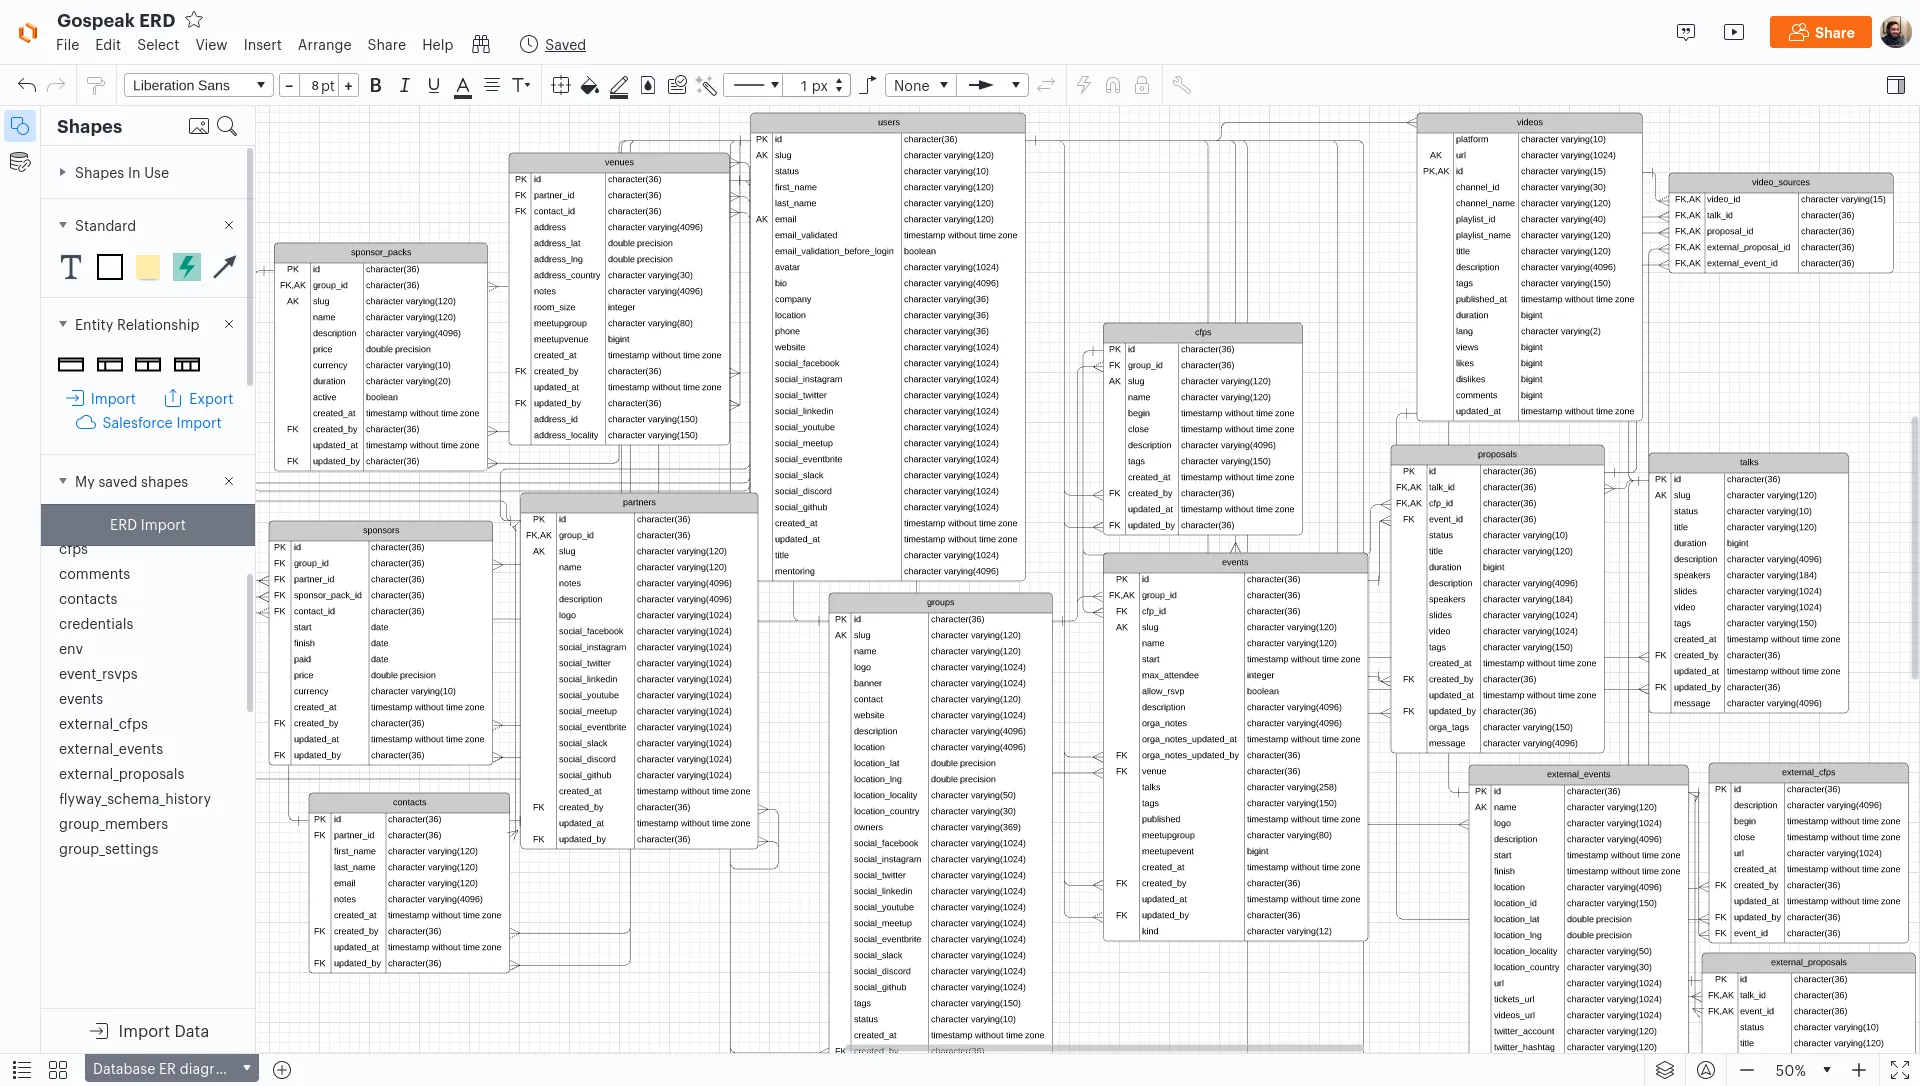The height and width of the screenshot is (1086, 1920).
Task: Star the Gospeak ERD document
Action: point(195,20)
